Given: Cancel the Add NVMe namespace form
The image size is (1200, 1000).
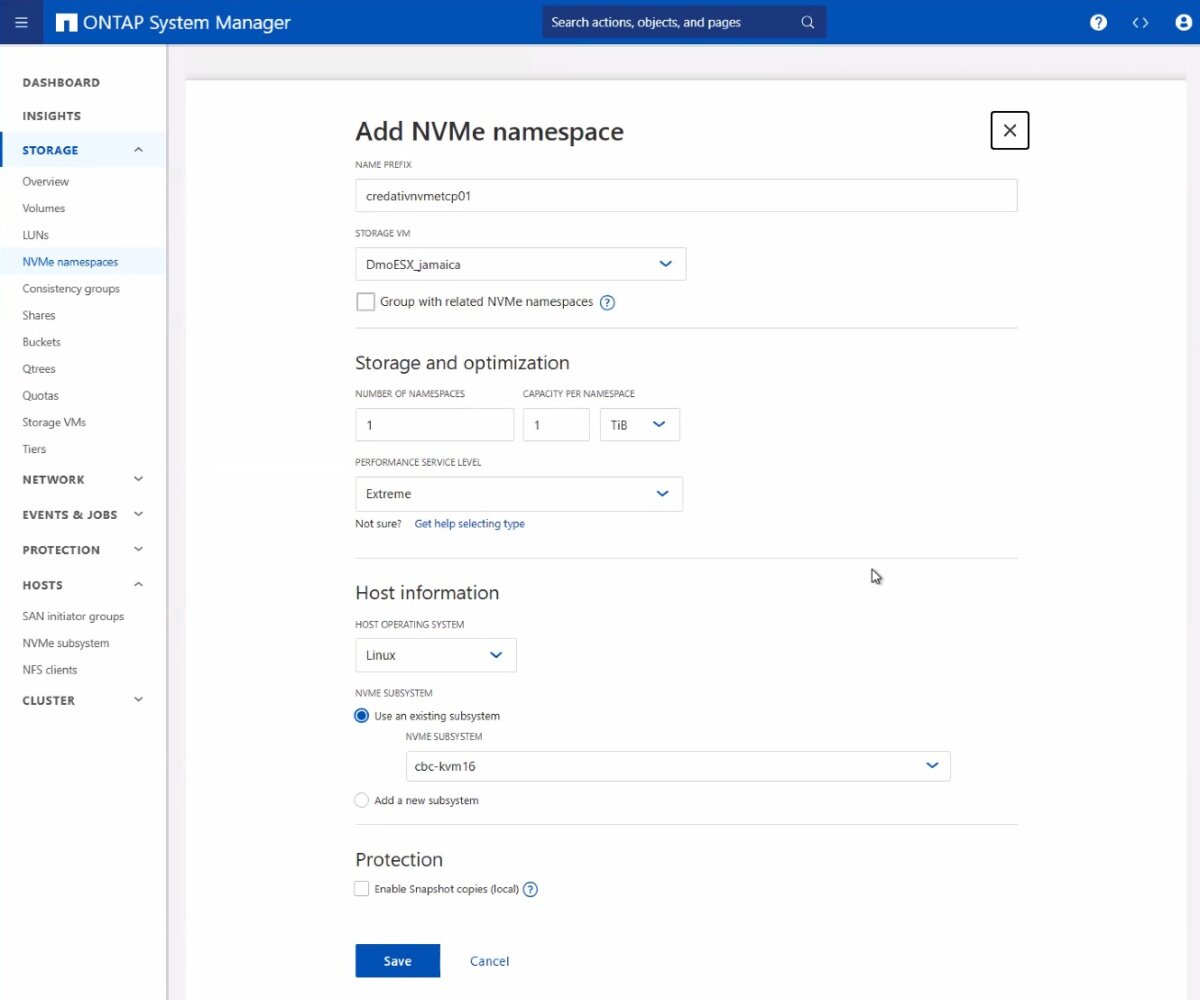Looking at the screenshot, I should tap(489, 960).
